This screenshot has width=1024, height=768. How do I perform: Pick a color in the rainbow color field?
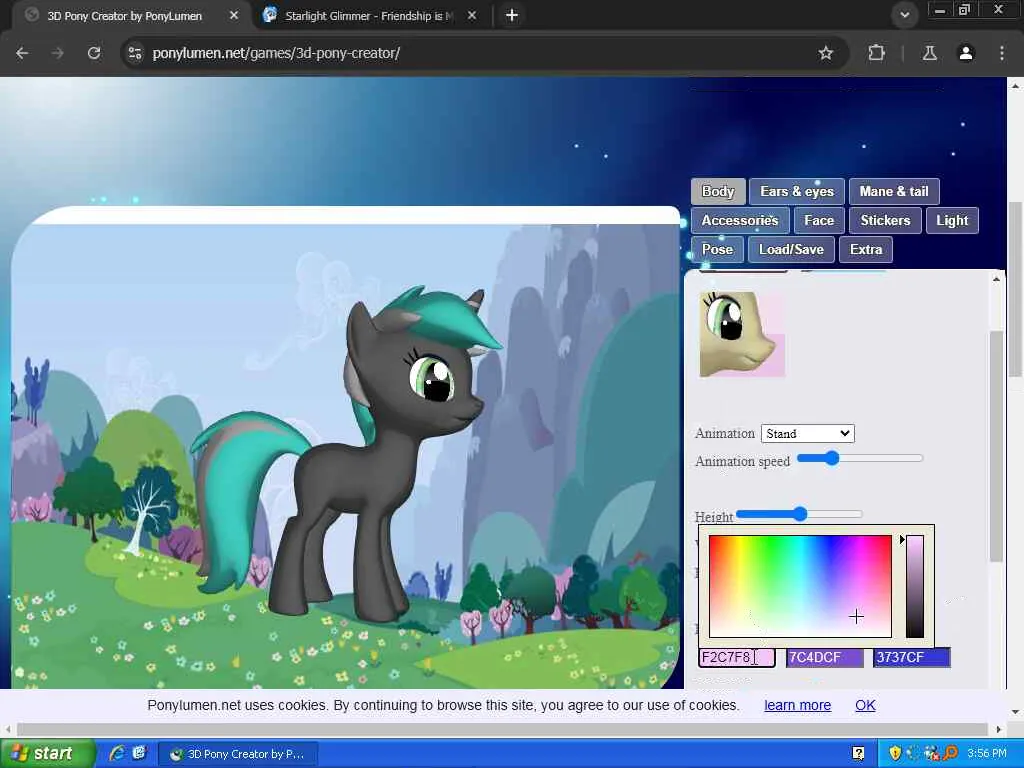point(800,586)
